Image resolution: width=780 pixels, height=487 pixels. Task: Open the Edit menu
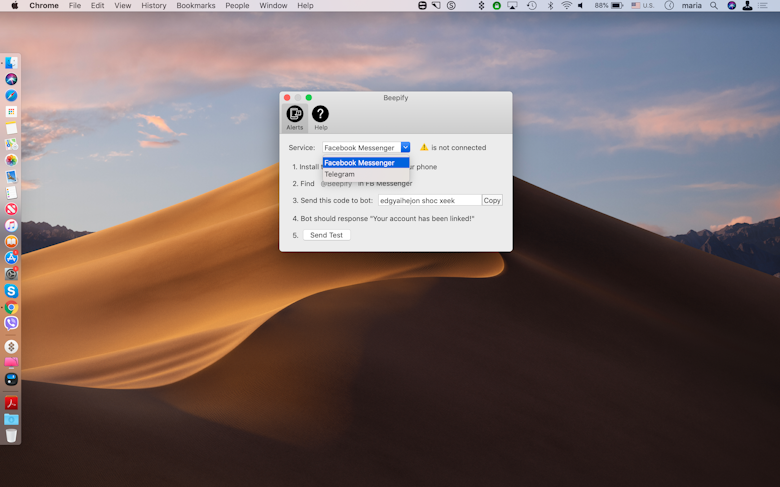coord(98,5)
